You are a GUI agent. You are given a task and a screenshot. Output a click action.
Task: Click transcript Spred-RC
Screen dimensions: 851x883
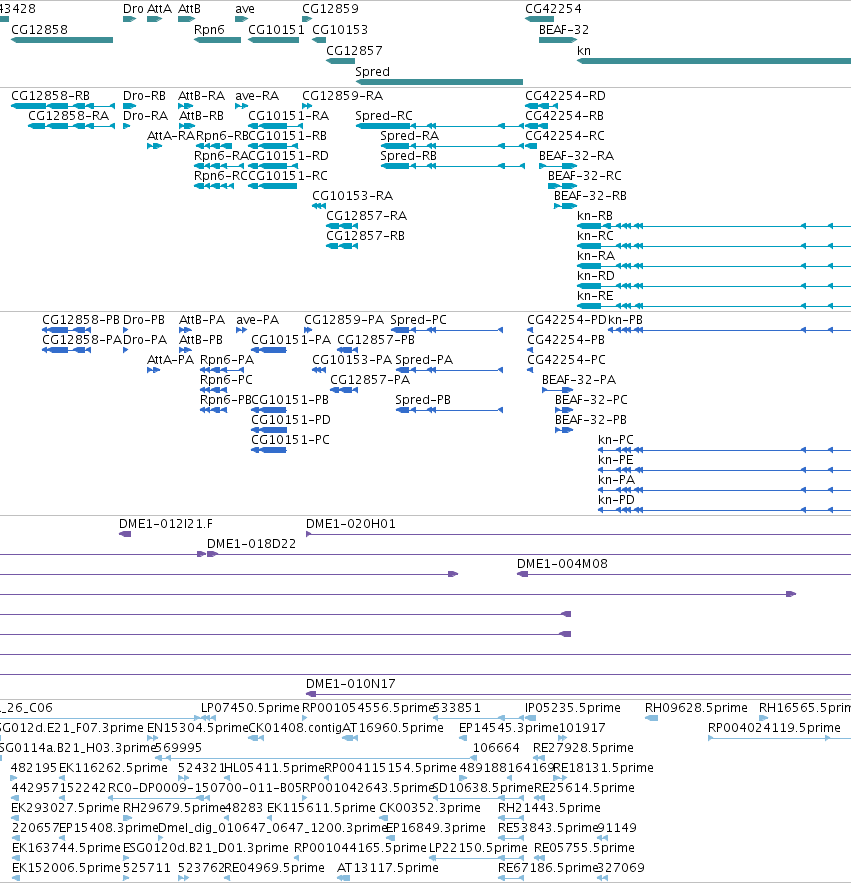440,126
